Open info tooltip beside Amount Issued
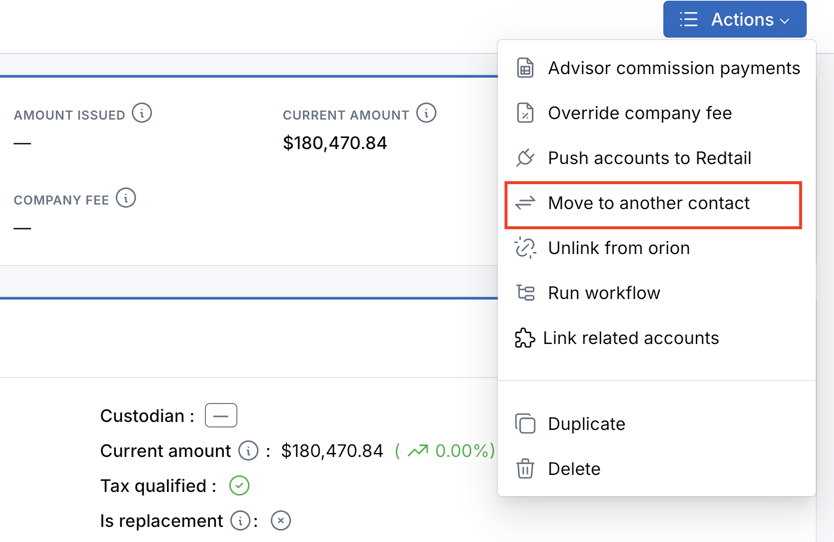 (142, 113)
